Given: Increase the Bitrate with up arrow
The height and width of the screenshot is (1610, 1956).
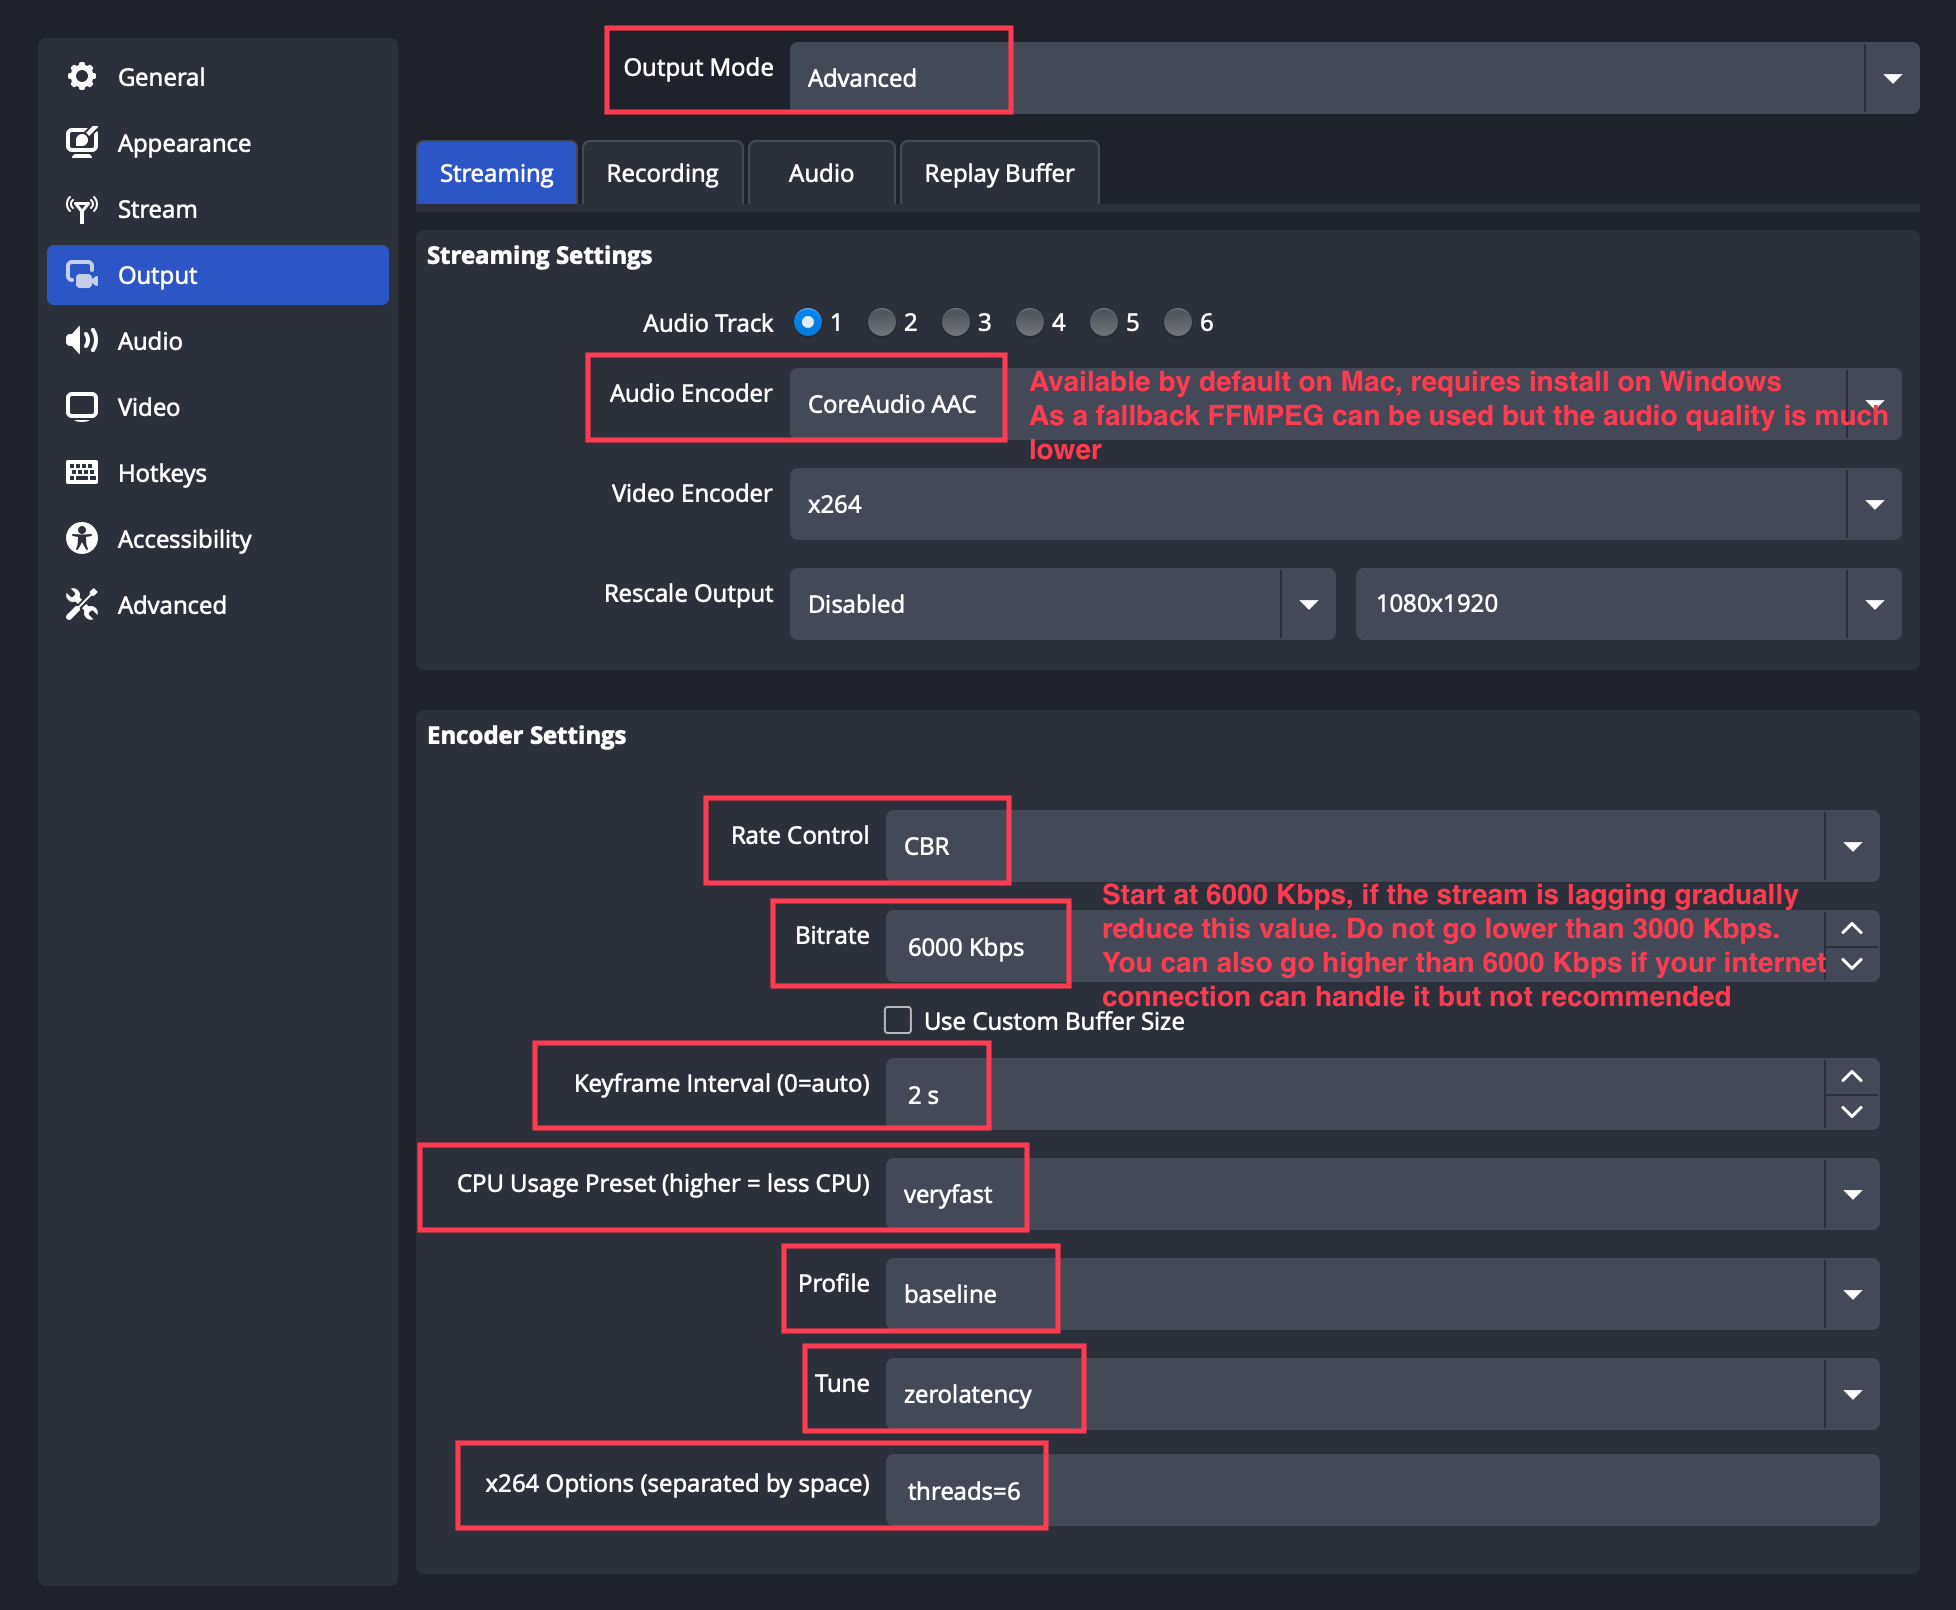Looking at the screenshot, I should point(1852,929).
